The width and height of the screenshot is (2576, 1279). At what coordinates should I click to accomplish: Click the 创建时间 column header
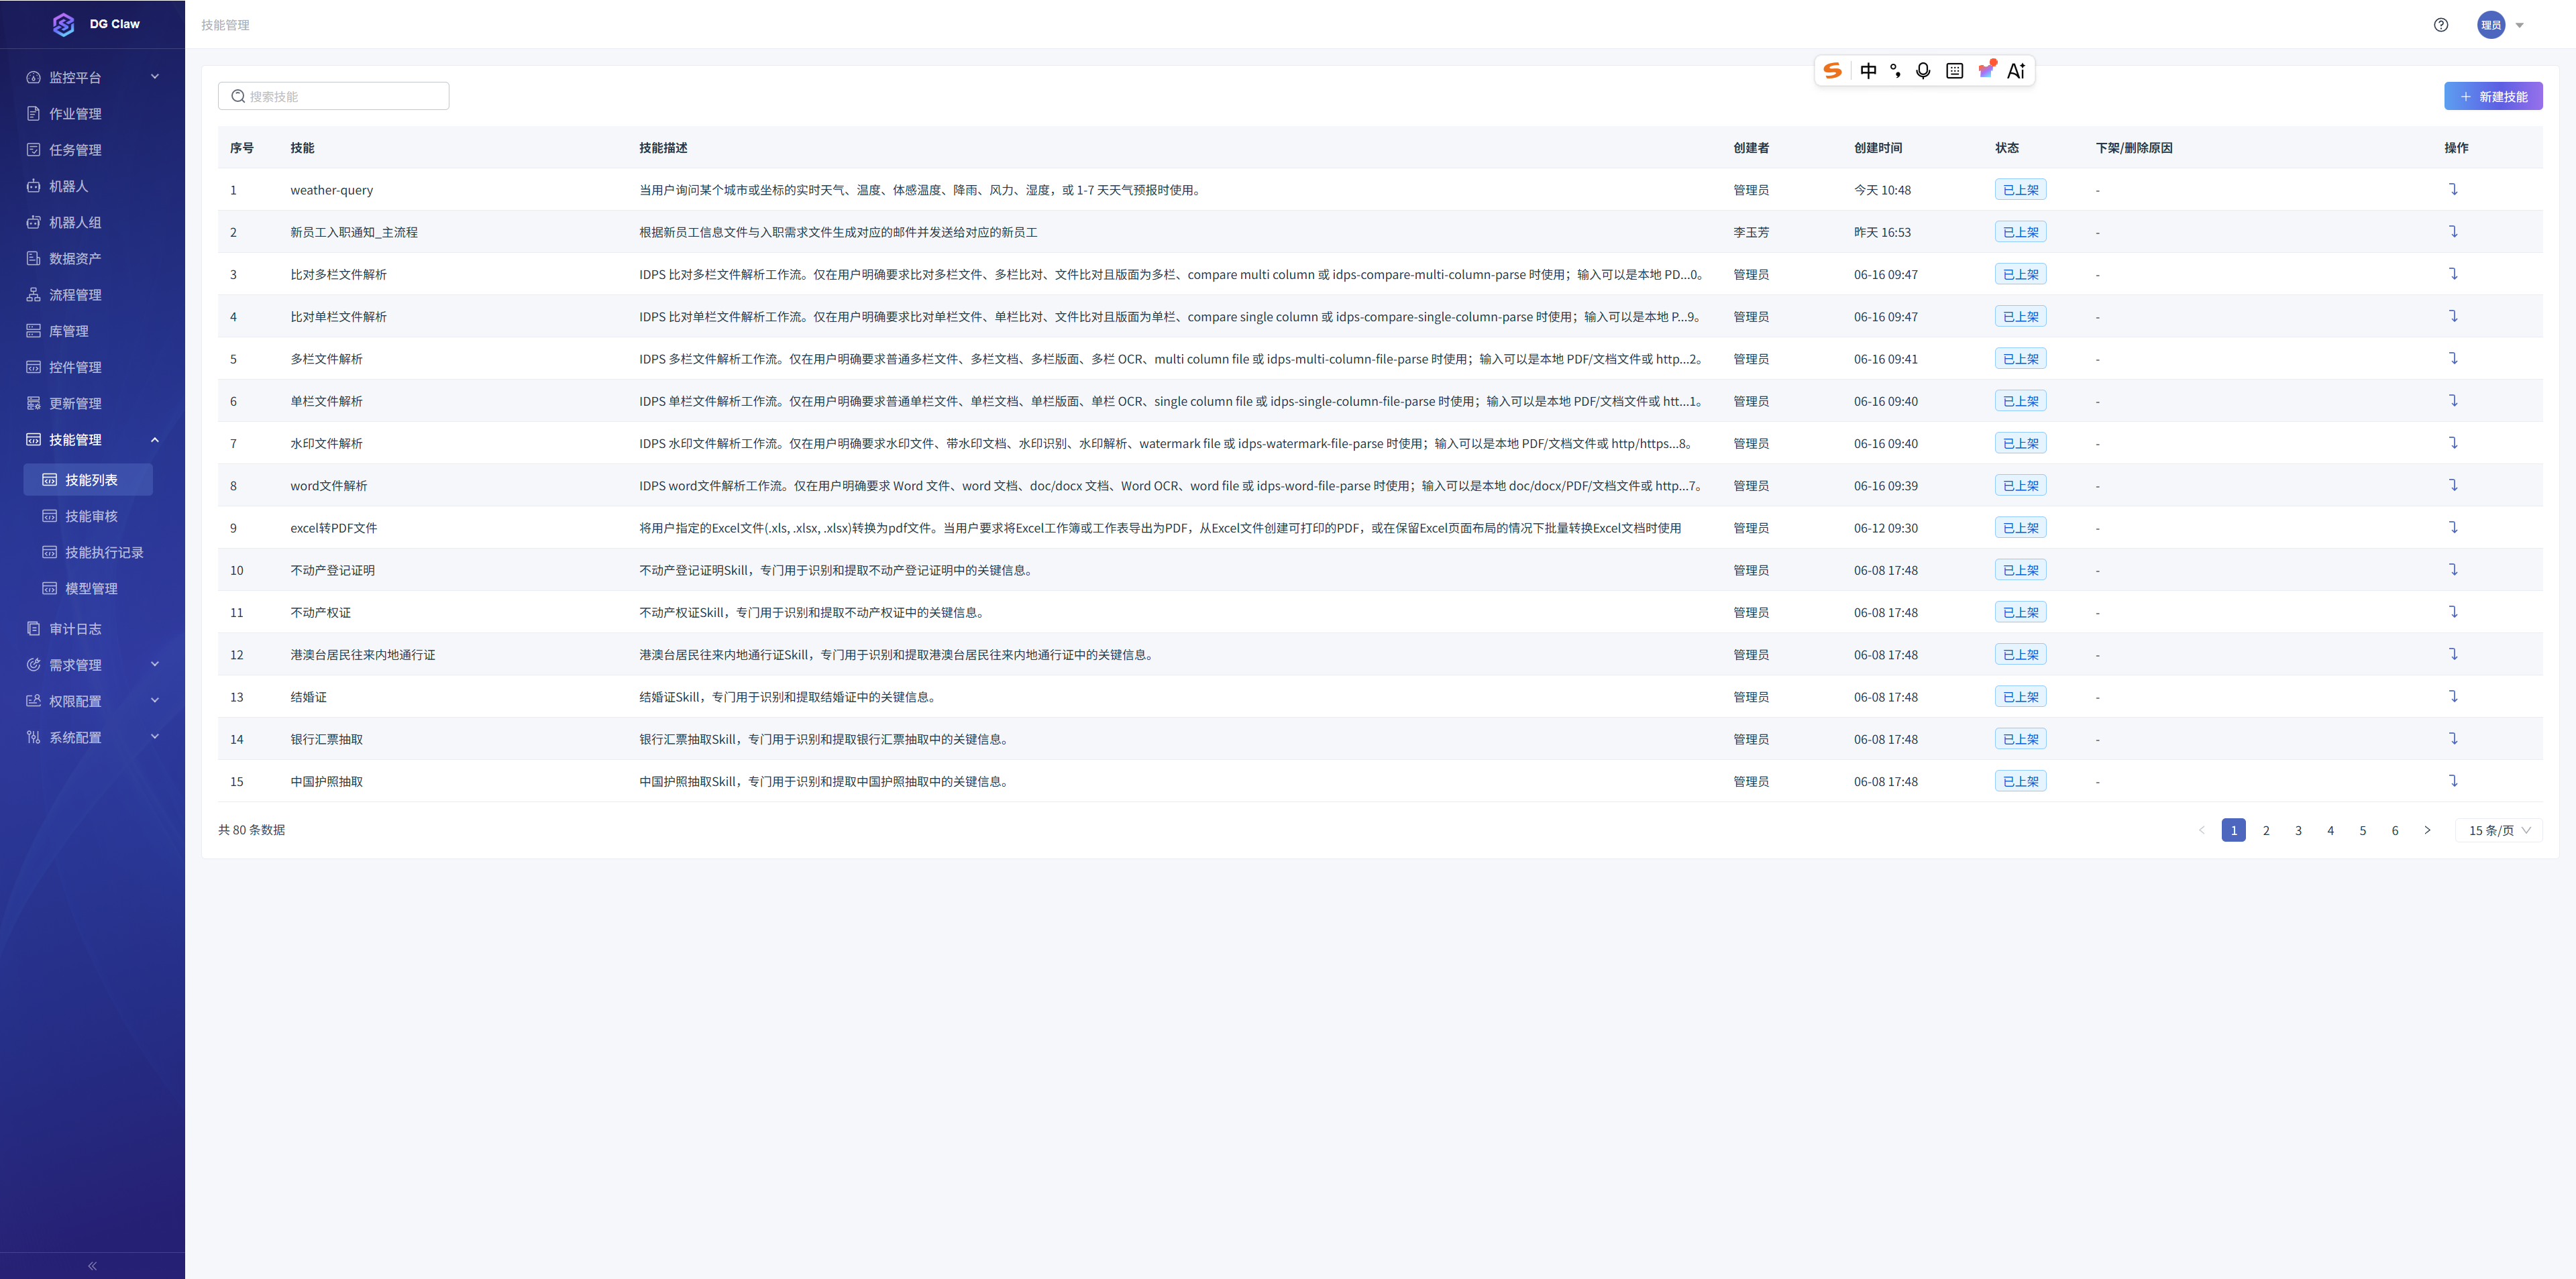[1878, 148]
